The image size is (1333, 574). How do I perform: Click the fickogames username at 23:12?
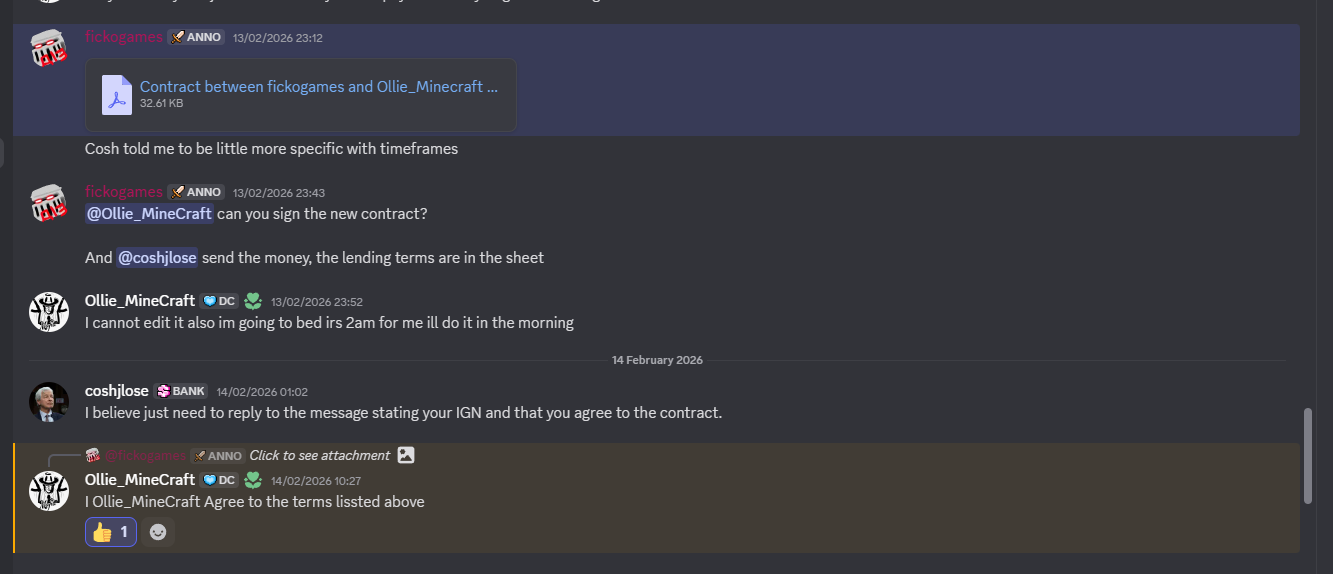tap(123, 37)
